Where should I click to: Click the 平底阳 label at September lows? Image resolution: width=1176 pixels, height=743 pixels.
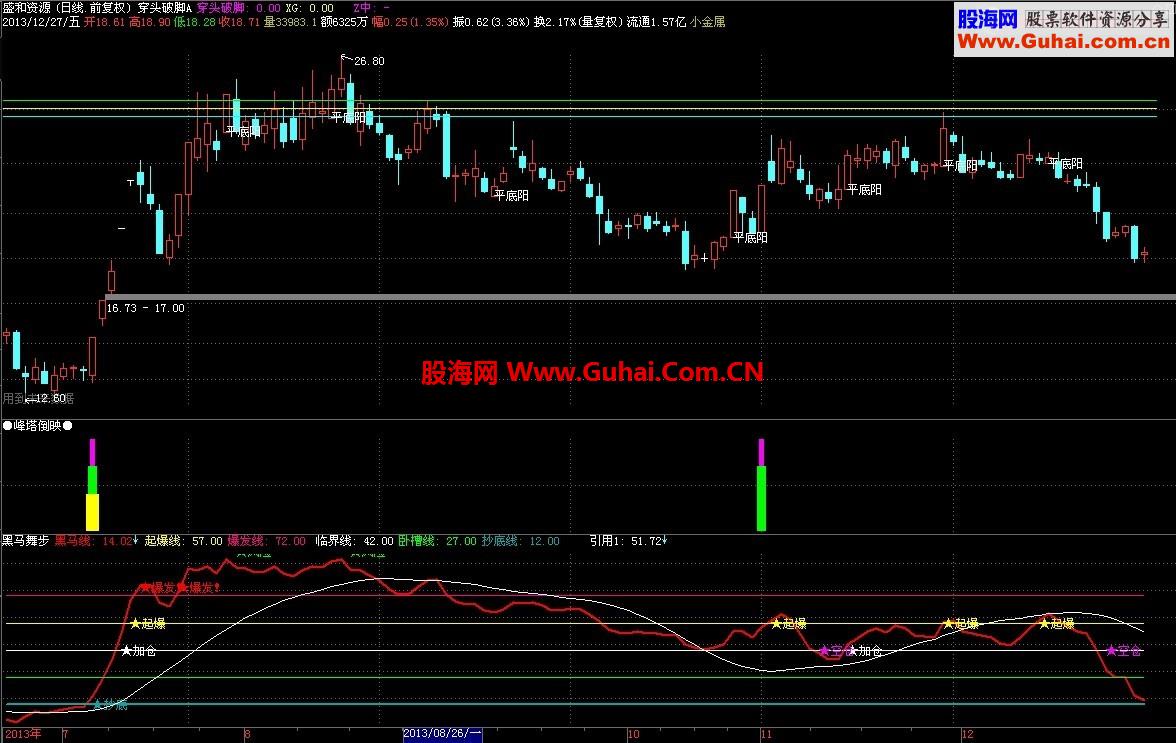512,196
